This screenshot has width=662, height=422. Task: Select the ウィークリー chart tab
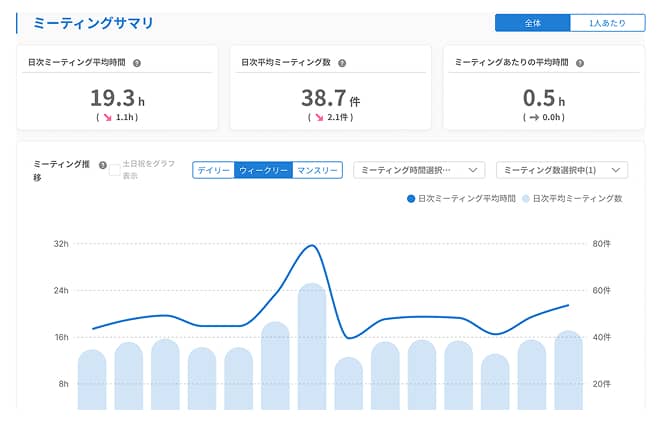tap(263, 170)
